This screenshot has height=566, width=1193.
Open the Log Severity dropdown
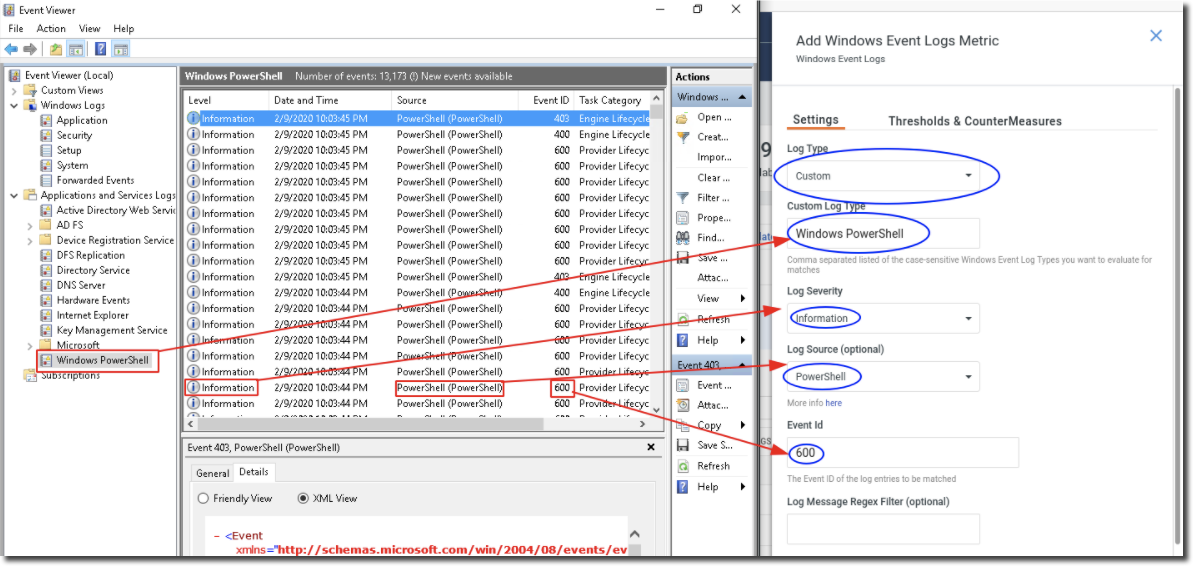tap(883, 318)
